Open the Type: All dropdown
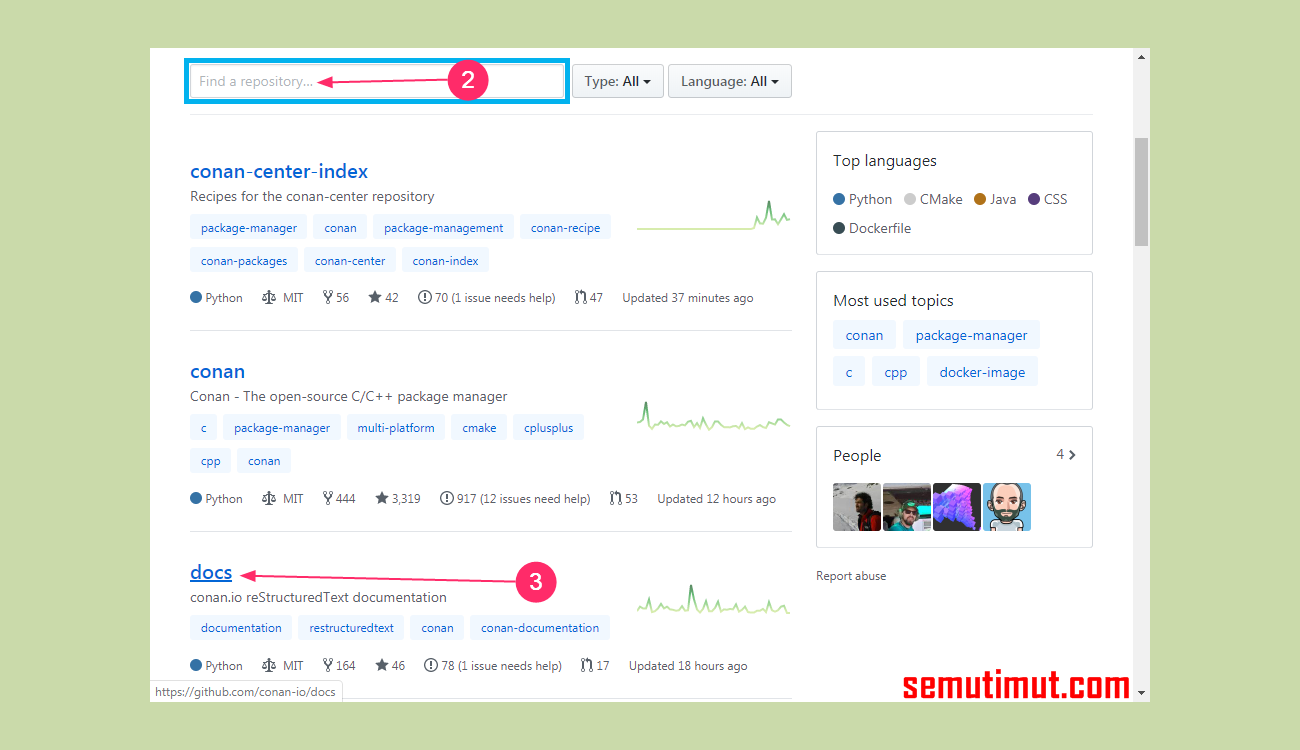Viewport: 1300px width, 750px height. point(617,81)
